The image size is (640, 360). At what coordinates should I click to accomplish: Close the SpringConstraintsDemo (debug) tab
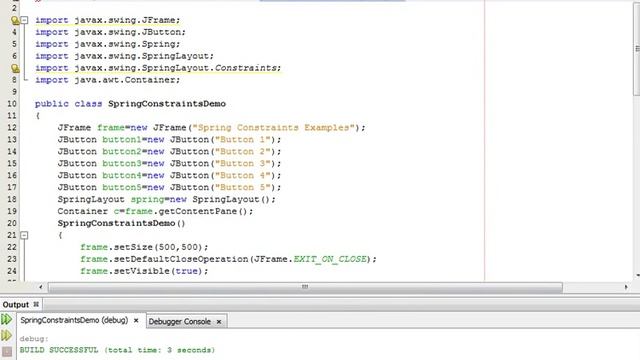[x=136, y=321]
